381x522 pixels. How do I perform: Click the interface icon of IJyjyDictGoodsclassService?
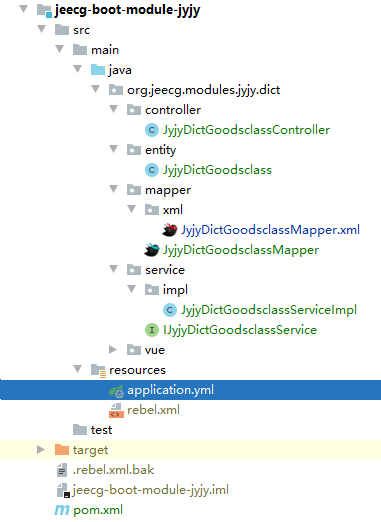tap(152, 330)
